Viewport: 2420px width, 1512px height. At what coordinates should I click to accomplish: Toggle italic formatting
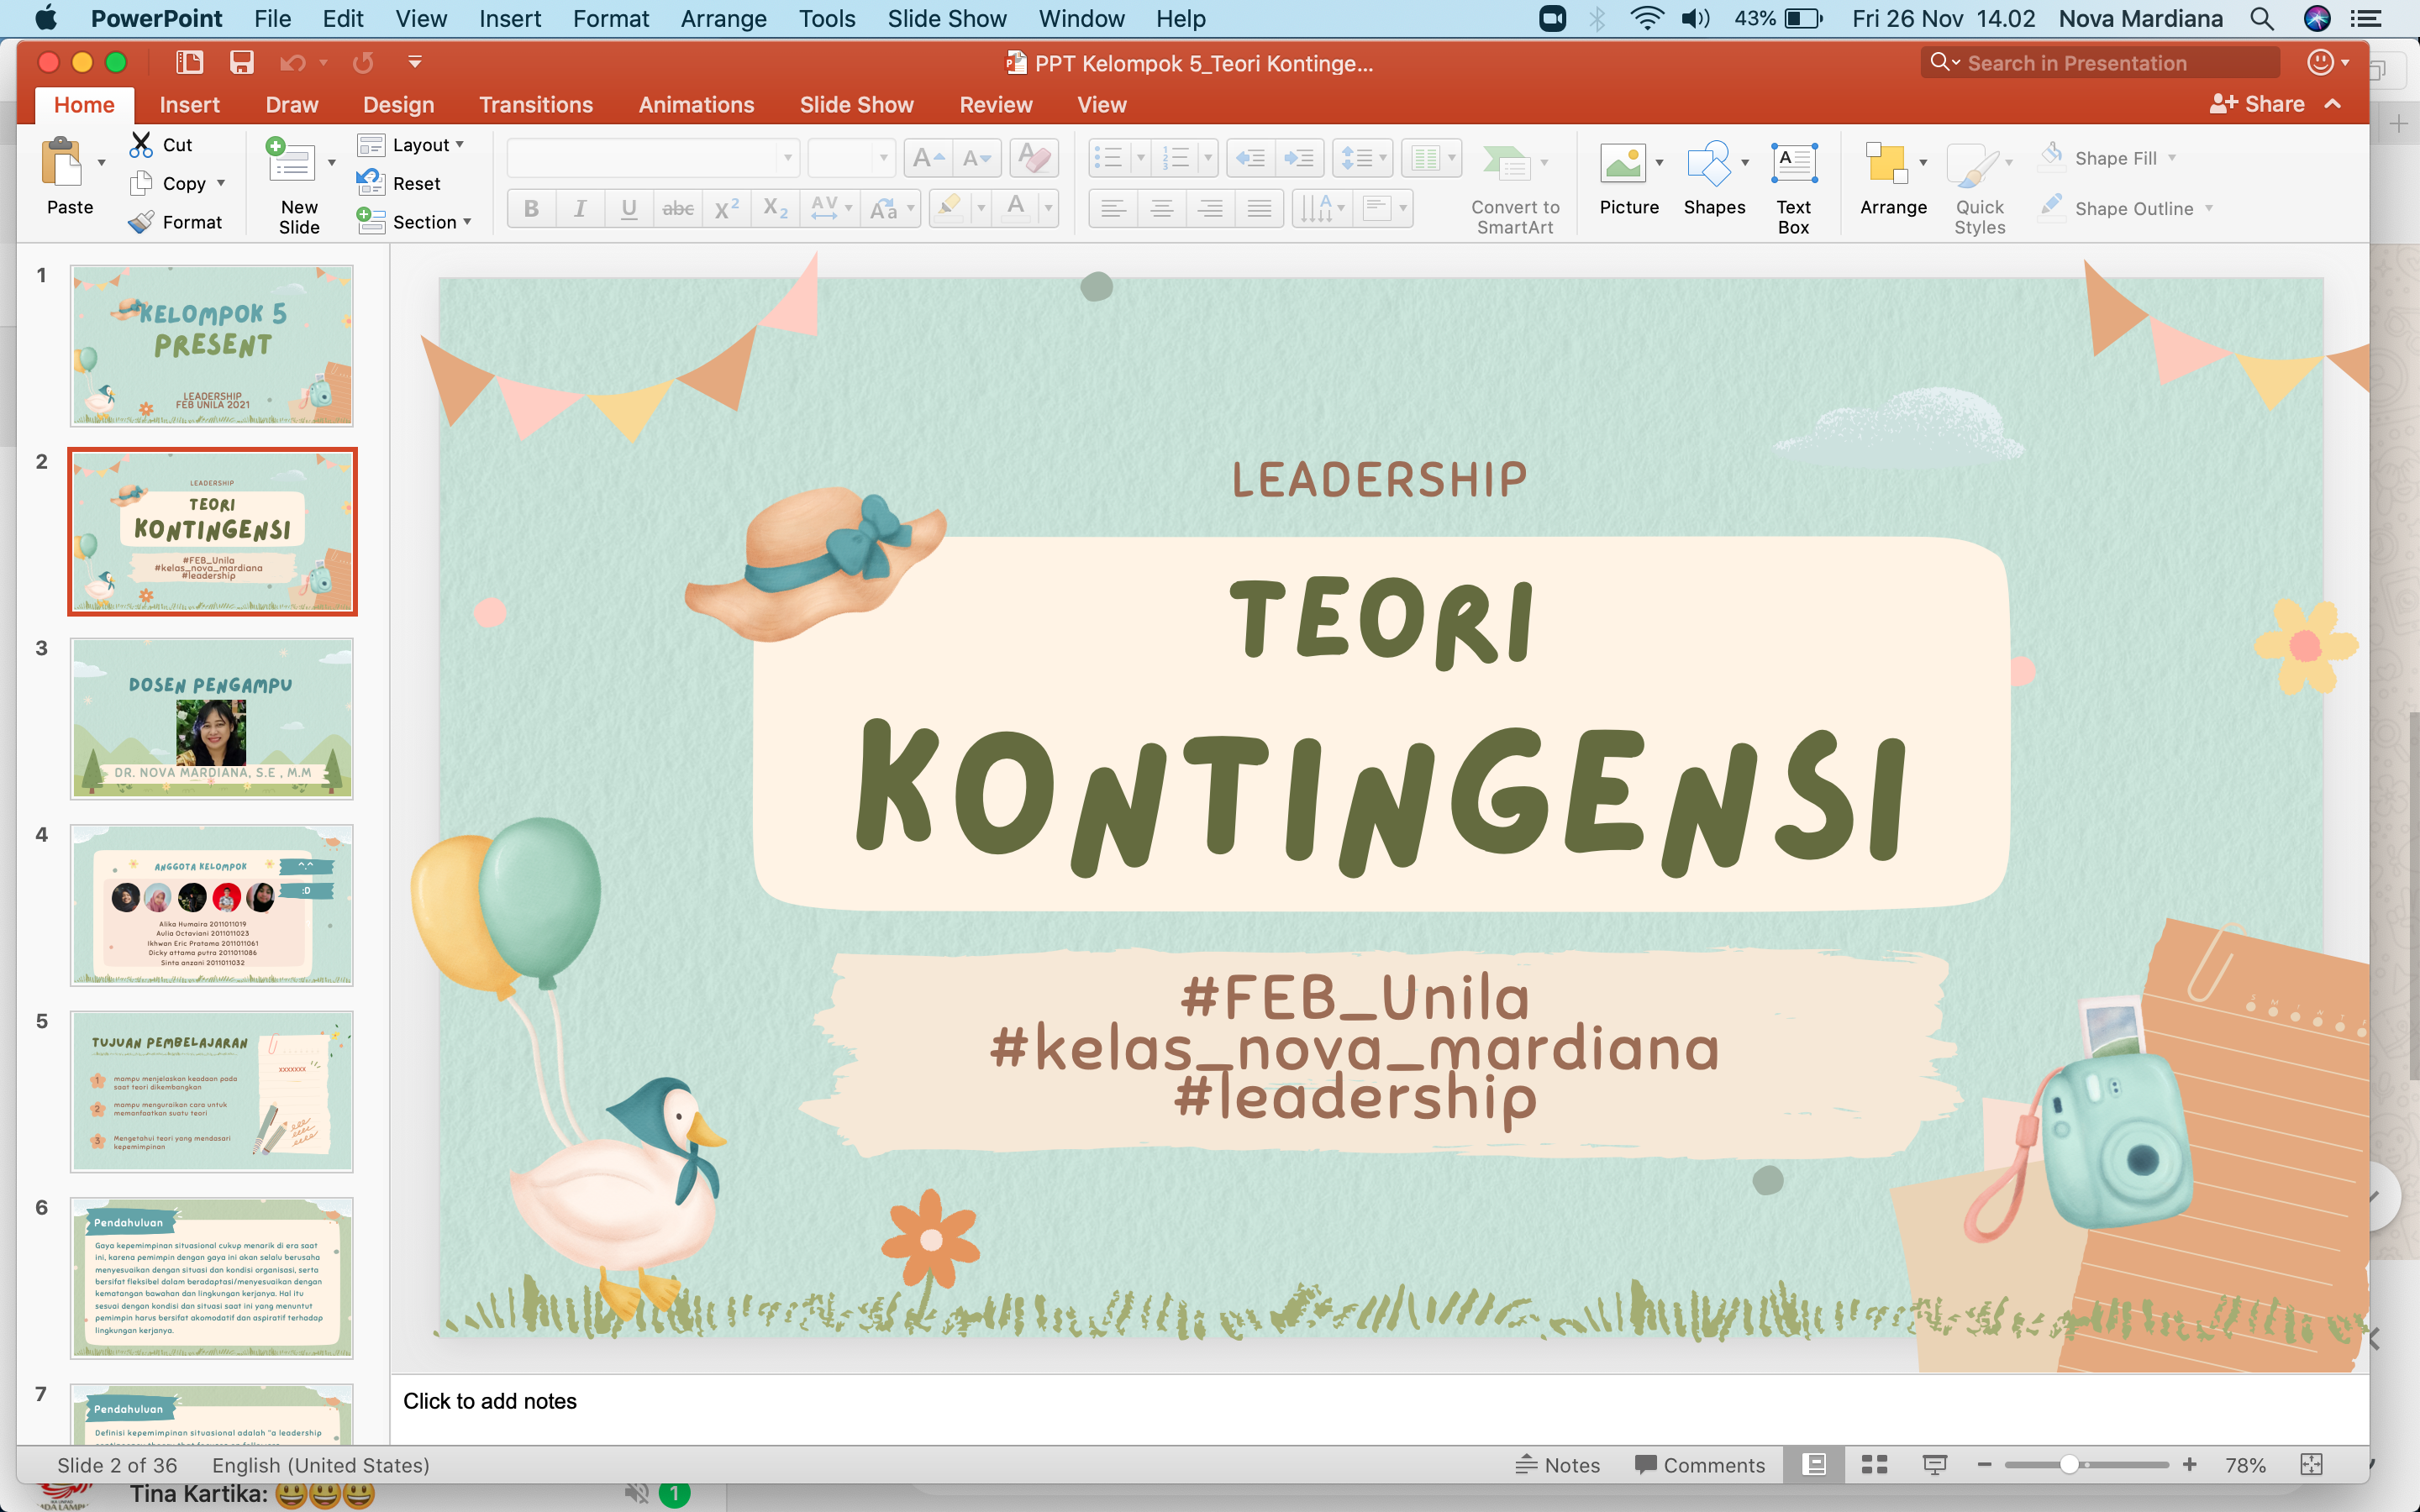tap(580, 208)
